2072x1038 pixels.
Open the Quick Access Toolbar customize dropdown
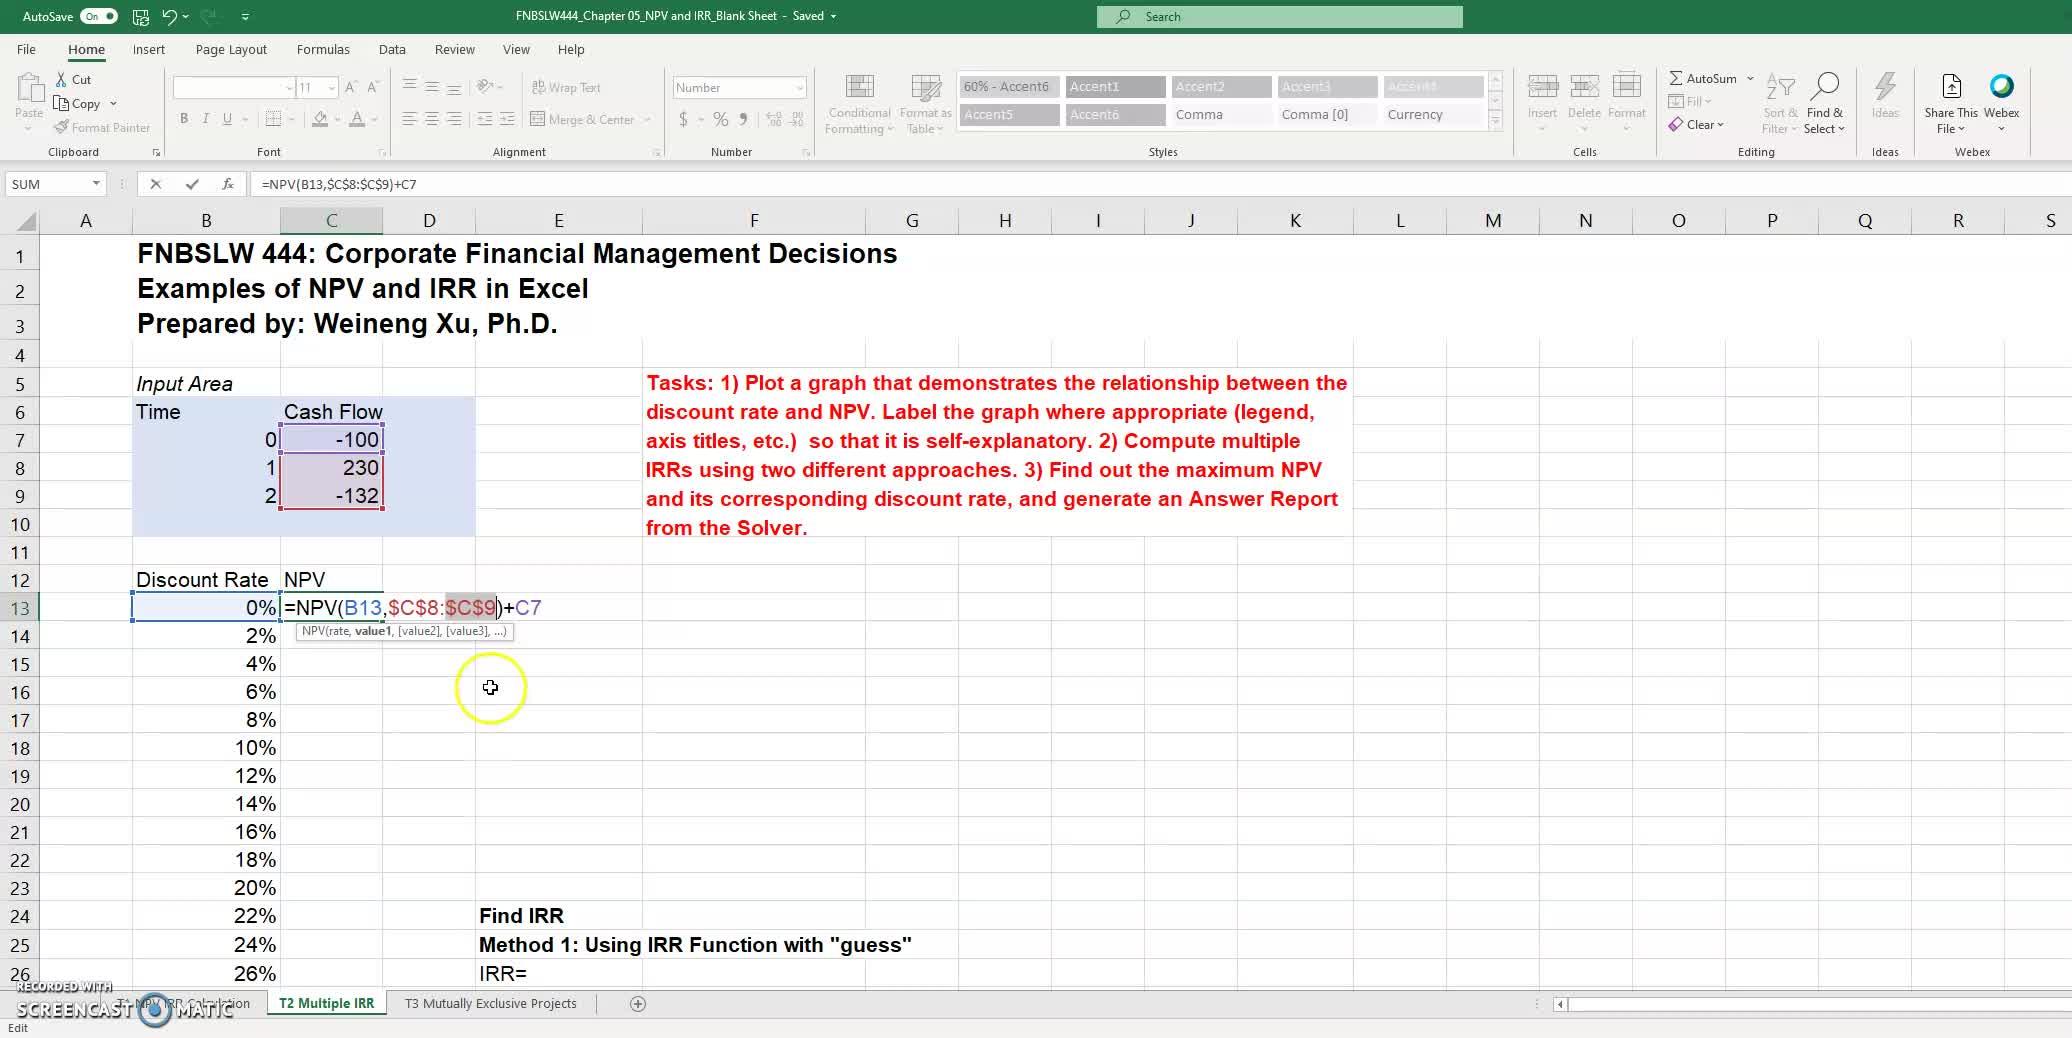[245, 16]
